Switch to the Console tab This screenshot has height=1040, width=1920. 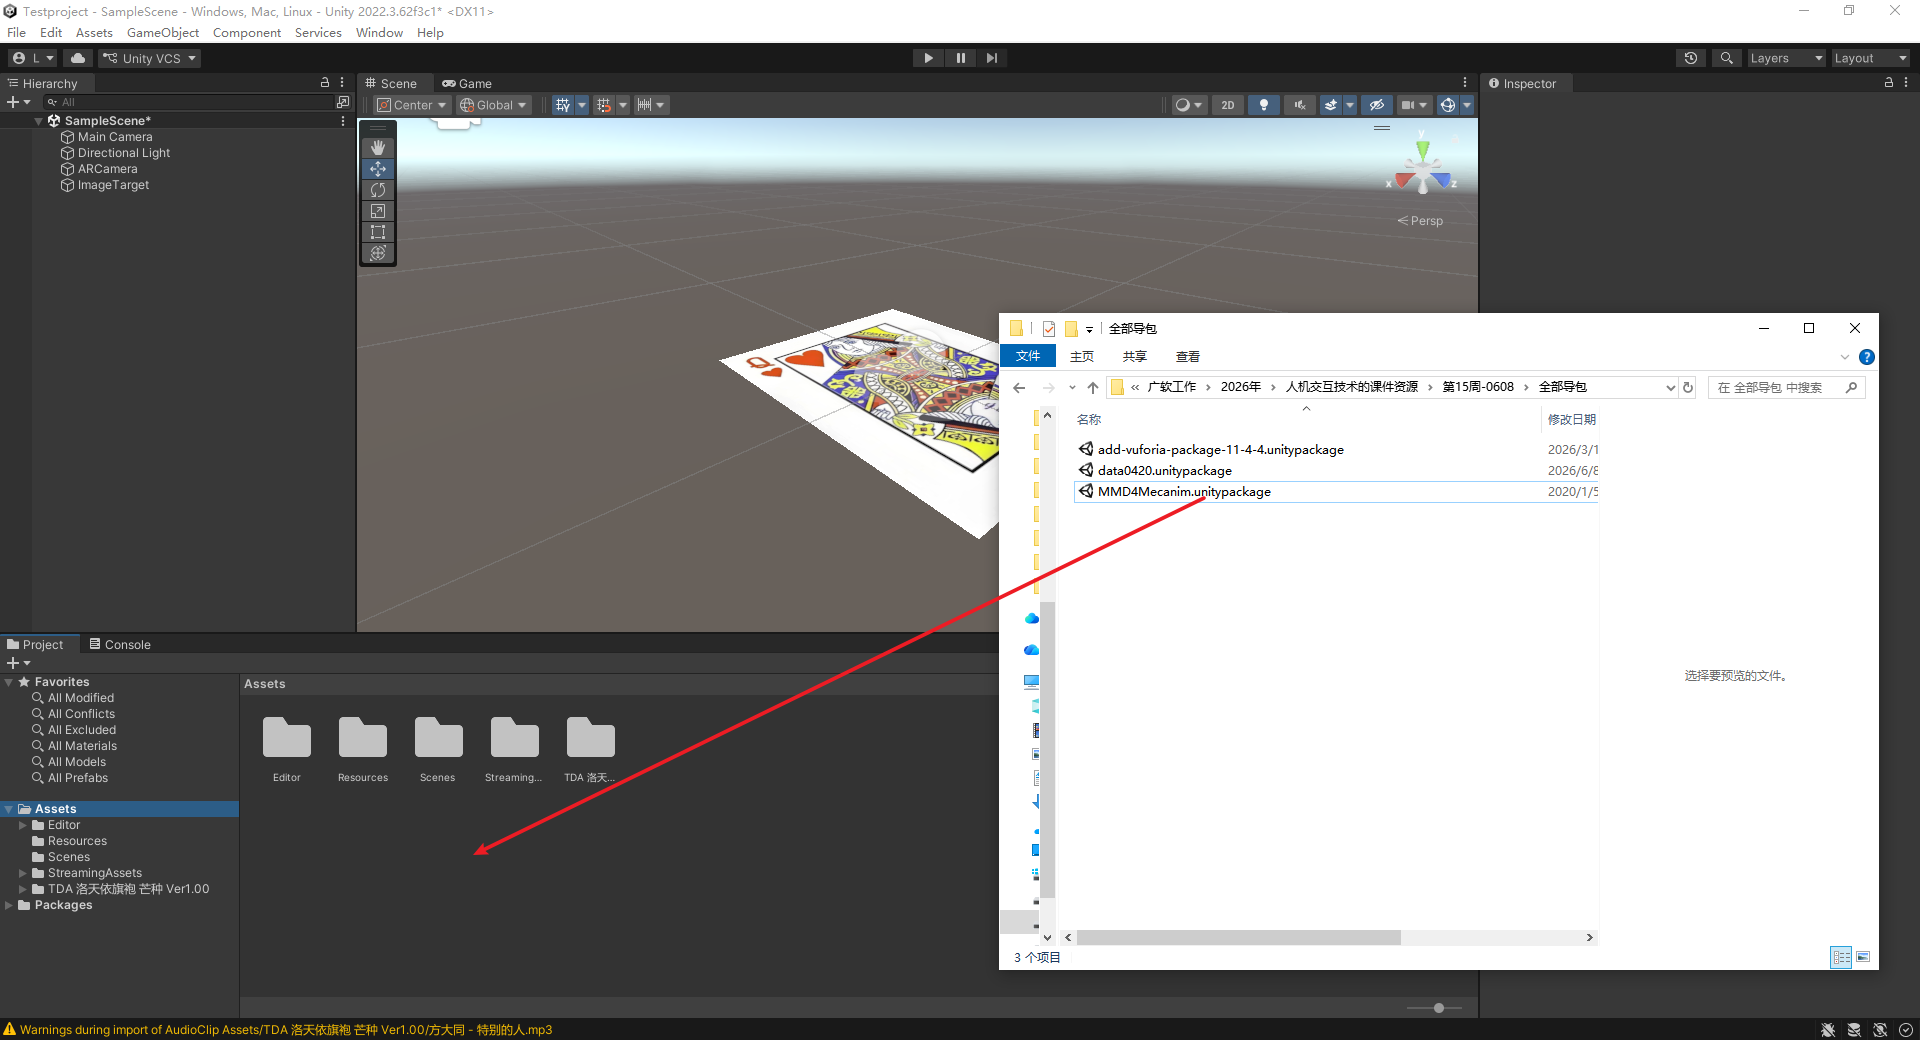(120, 645)
